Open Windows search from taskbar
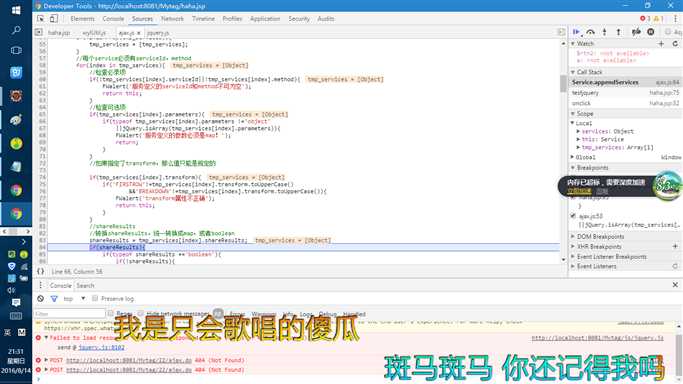Screen dimensions: 683x384 tap(16, 30)
